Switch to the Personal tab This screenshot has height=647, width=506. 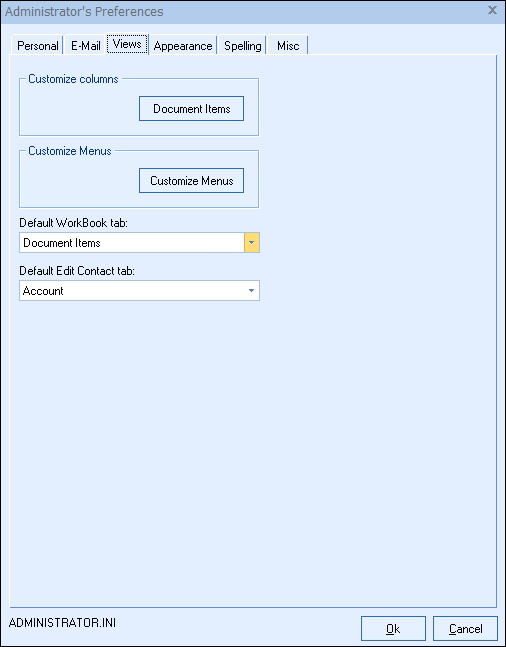click(38, 45)
